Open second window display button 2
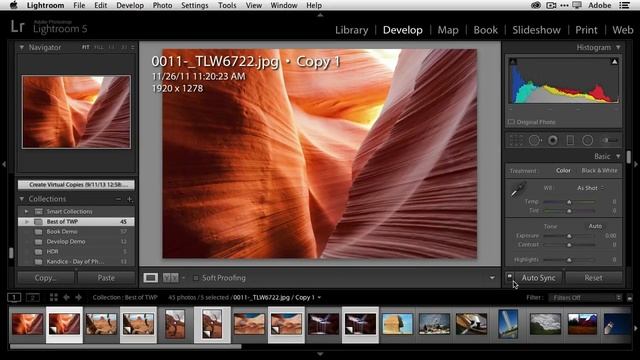This screenshot has height=360, width=640. click(x=33, y=297)
